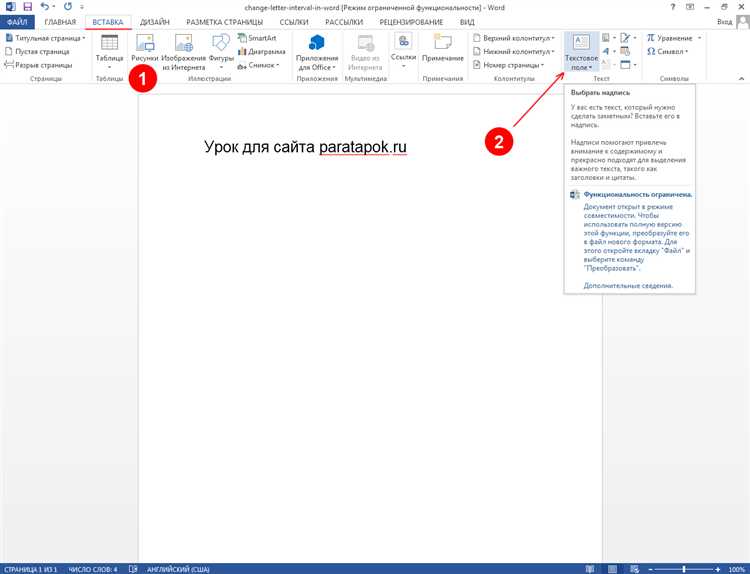Image resolution: width=750 pixels, height=574 pixels.
Task: Click the proofing errors icon in status bar
Action: 133,569
